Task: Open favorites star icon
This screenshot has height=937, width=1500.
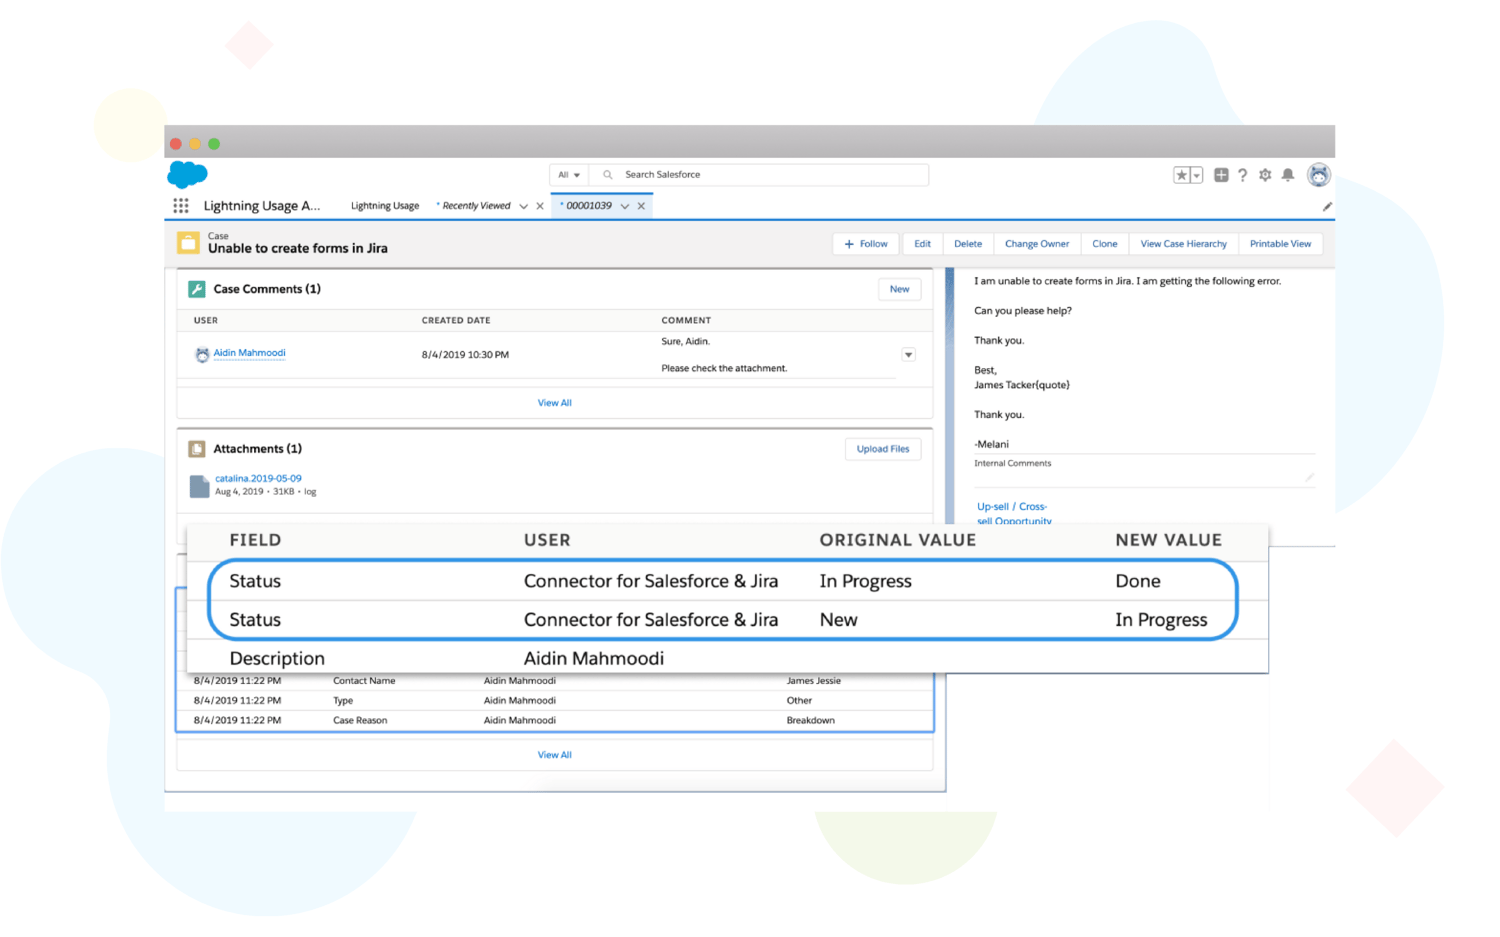Action: pos(1182,175)
